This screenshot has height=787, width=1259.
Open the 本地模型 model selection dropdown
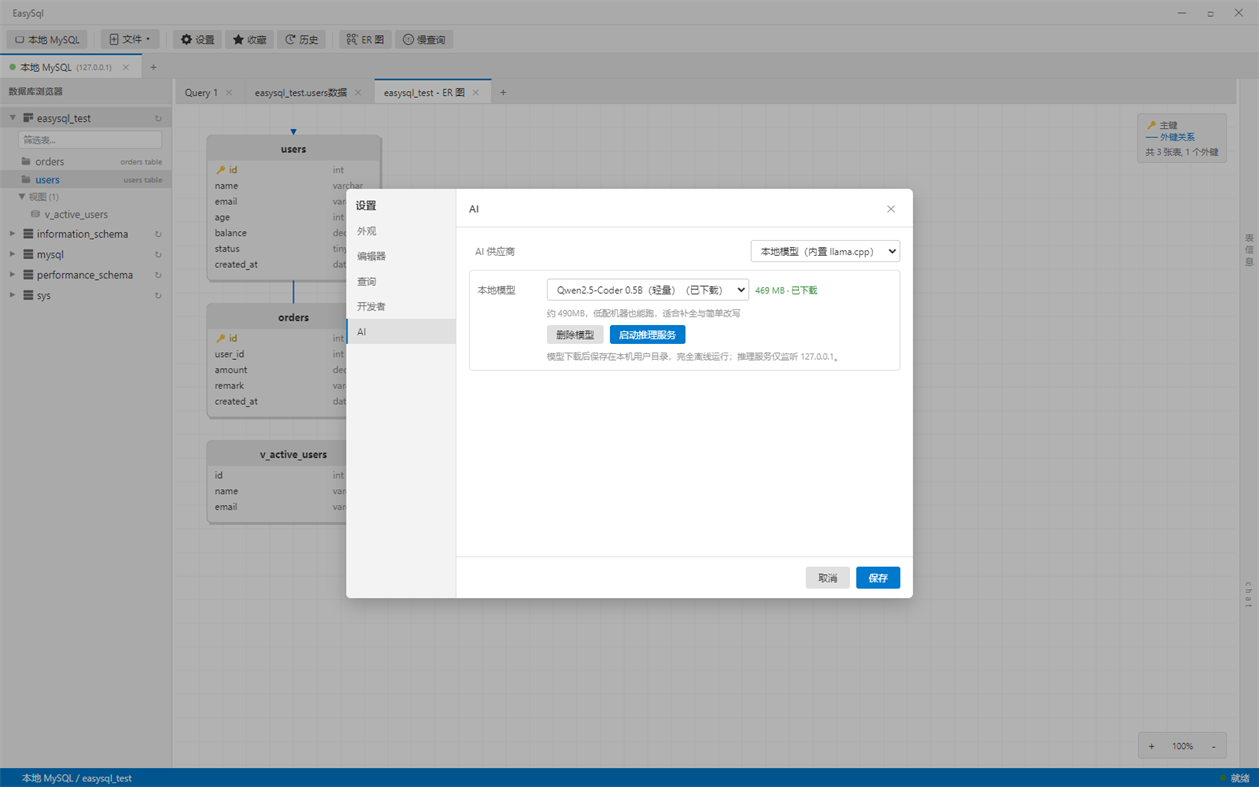pyautogui.click(x=647, y=290)
